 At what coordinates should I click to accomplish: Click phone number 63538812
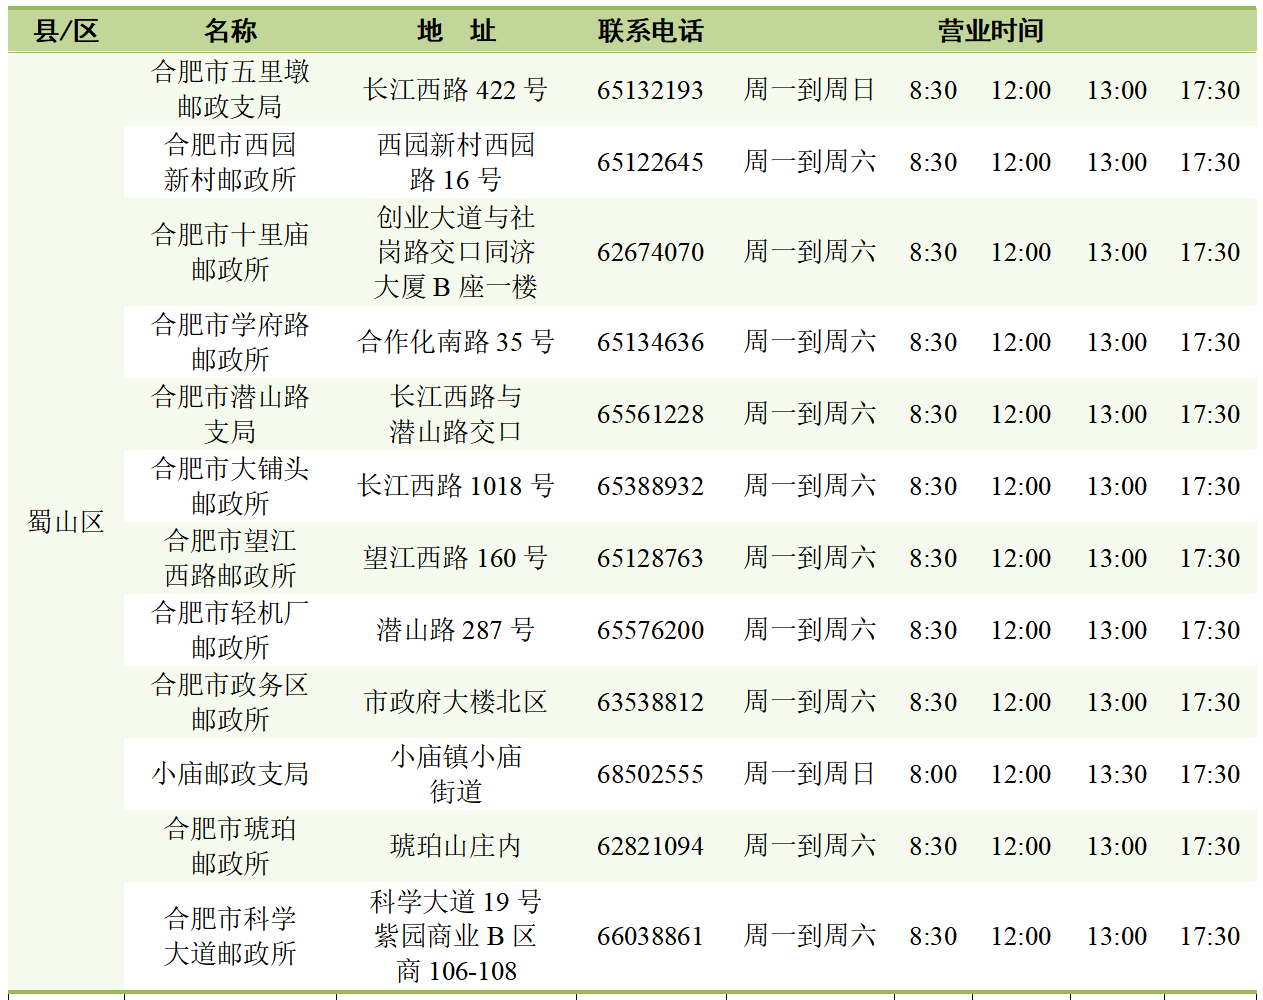tap(650, 702)
